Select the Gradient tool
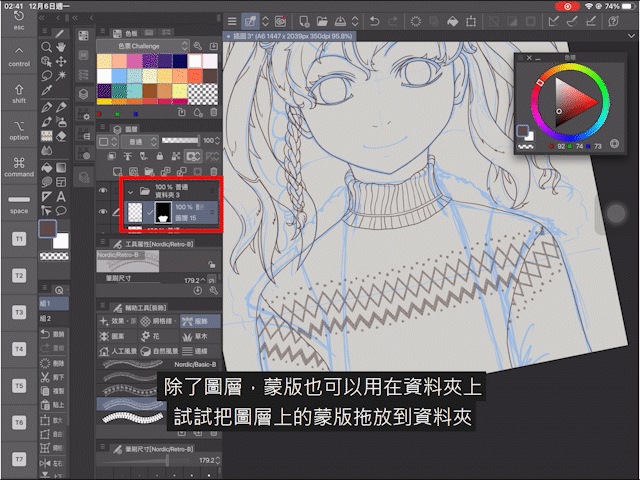 point(61,168)
